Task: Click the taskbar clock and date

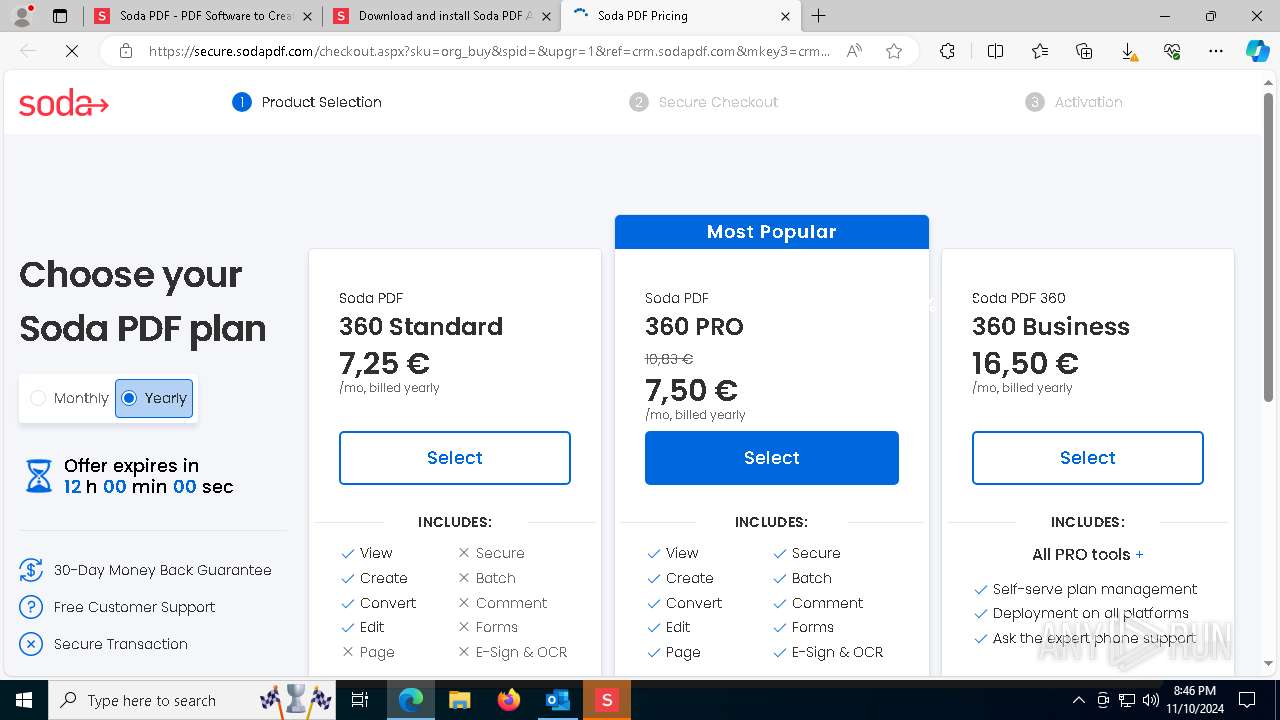Action: [1194, 700]
